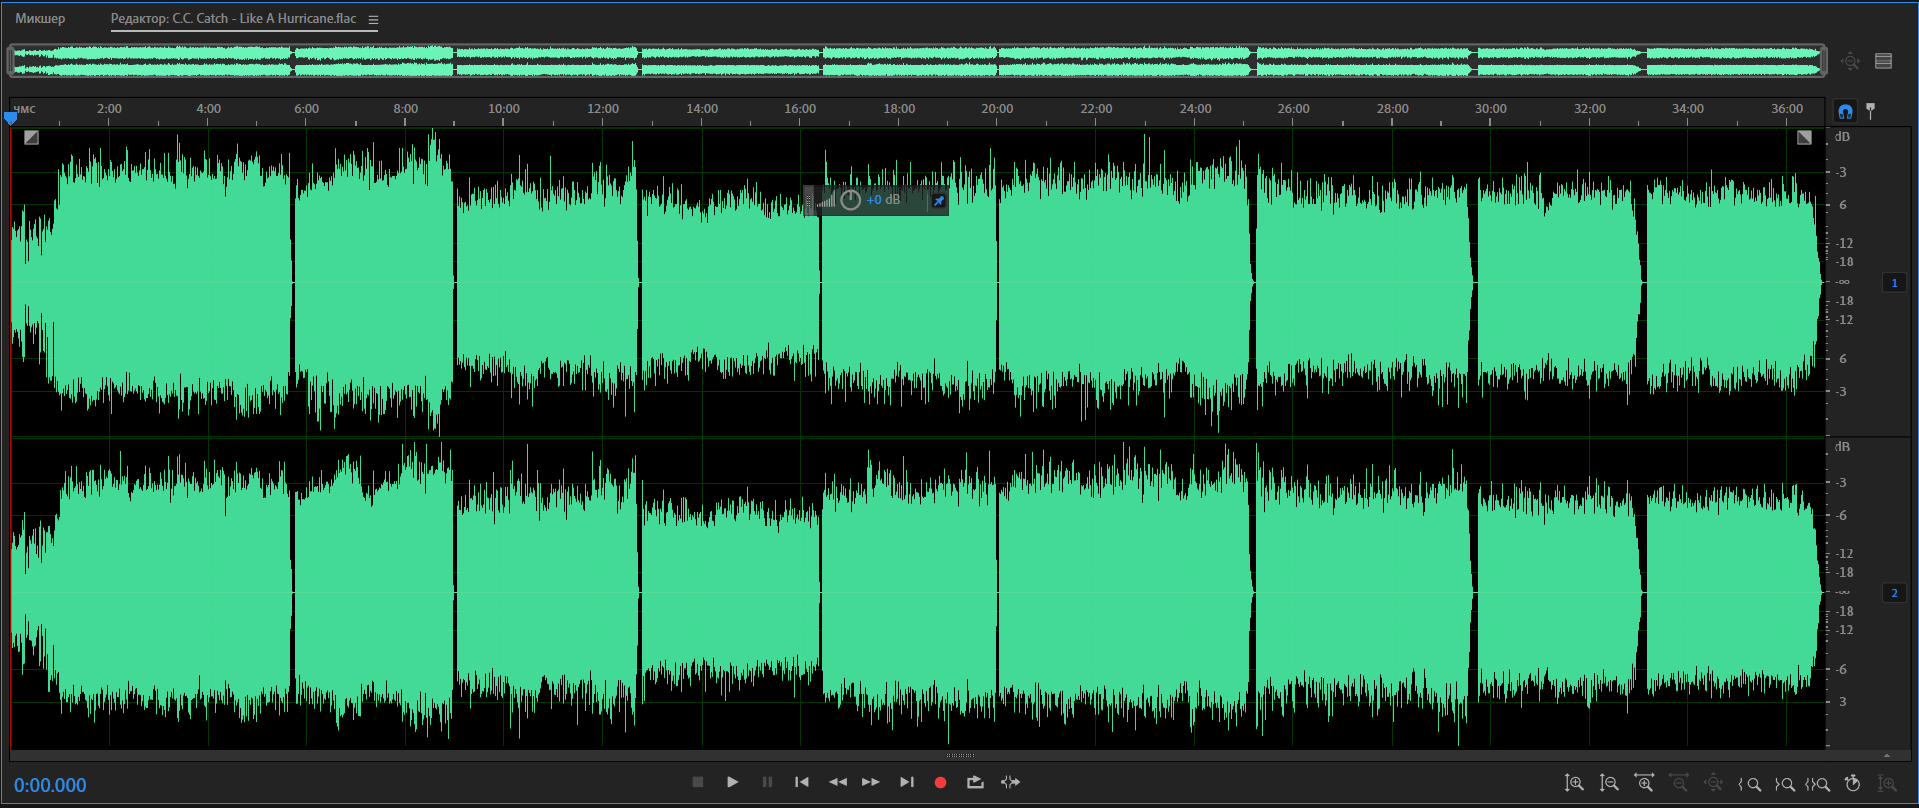Click Zoom In at In Point icon
The width and height of the screenshot is (1919, 808).
[x=1749, y=784]
